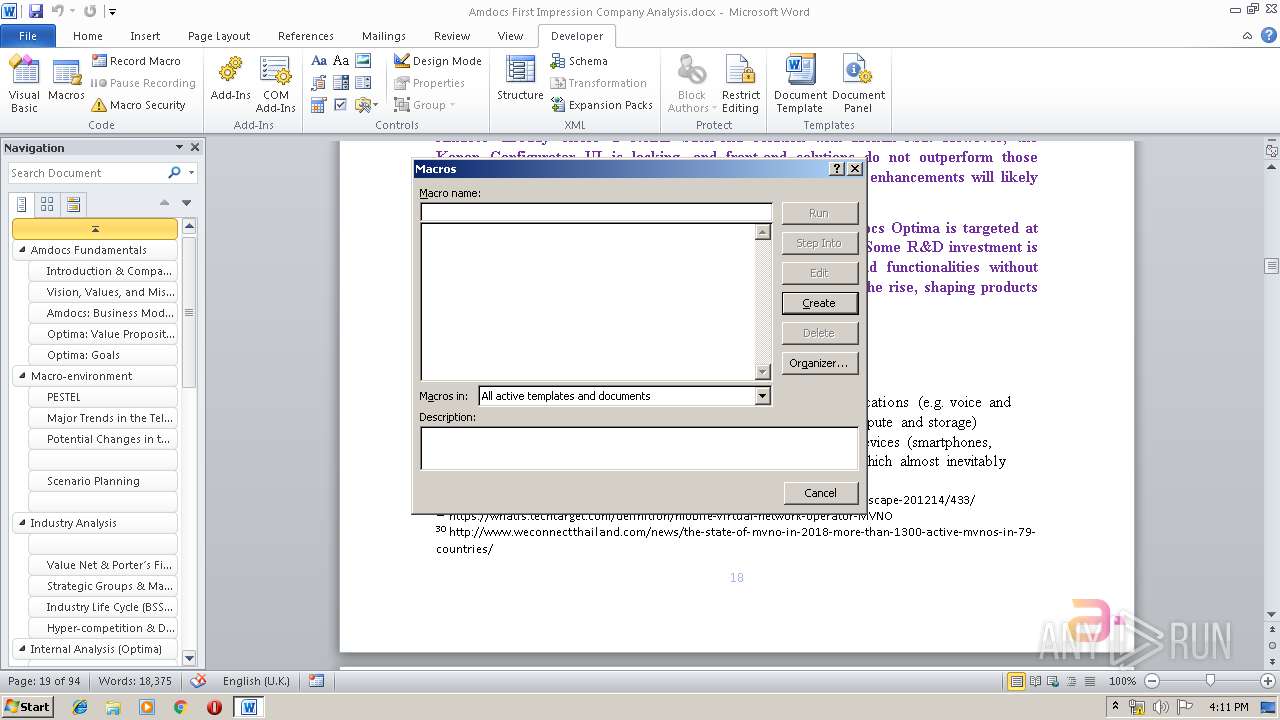Browse search results in Navigation pane
The image size is (1280, 720).
coord(73,204)
